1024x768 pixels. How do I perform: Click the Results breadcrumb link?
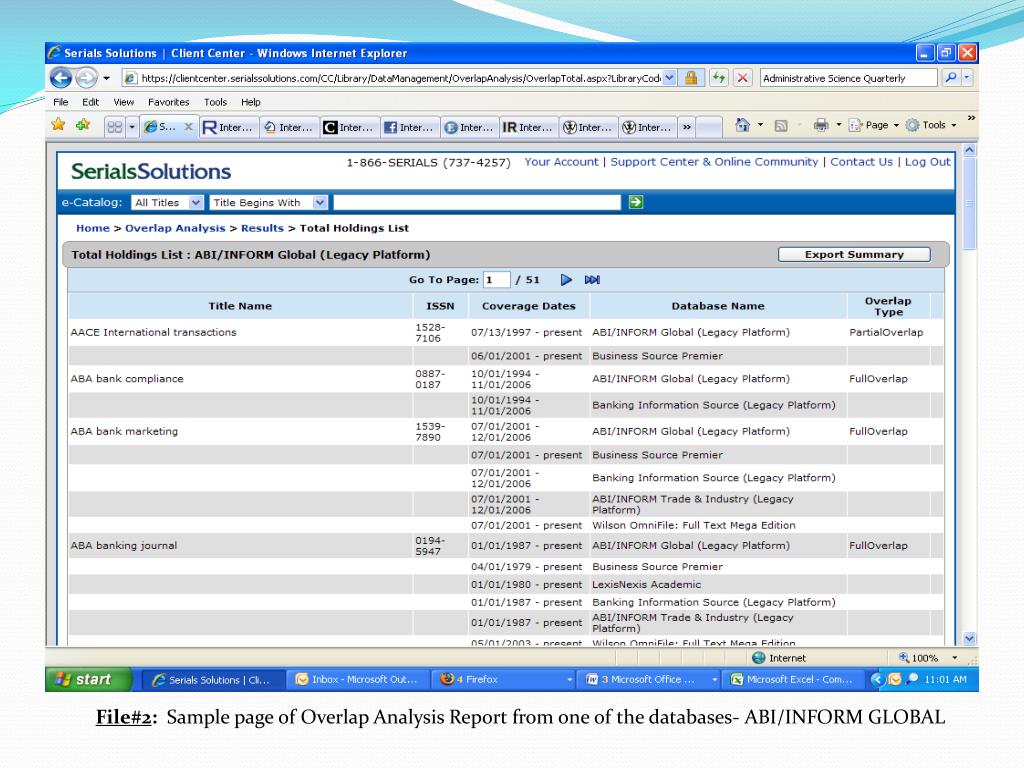(x=263, y=228)
